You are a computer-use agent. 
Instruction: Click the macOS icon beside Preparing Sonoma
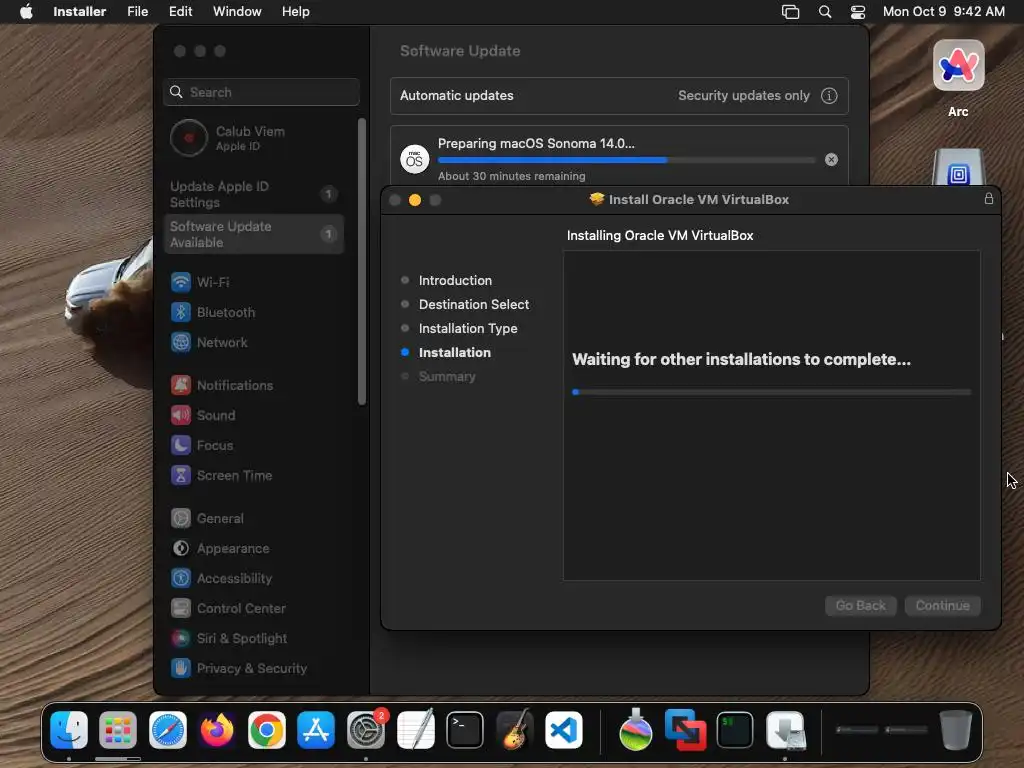click(x=415, y=159)
